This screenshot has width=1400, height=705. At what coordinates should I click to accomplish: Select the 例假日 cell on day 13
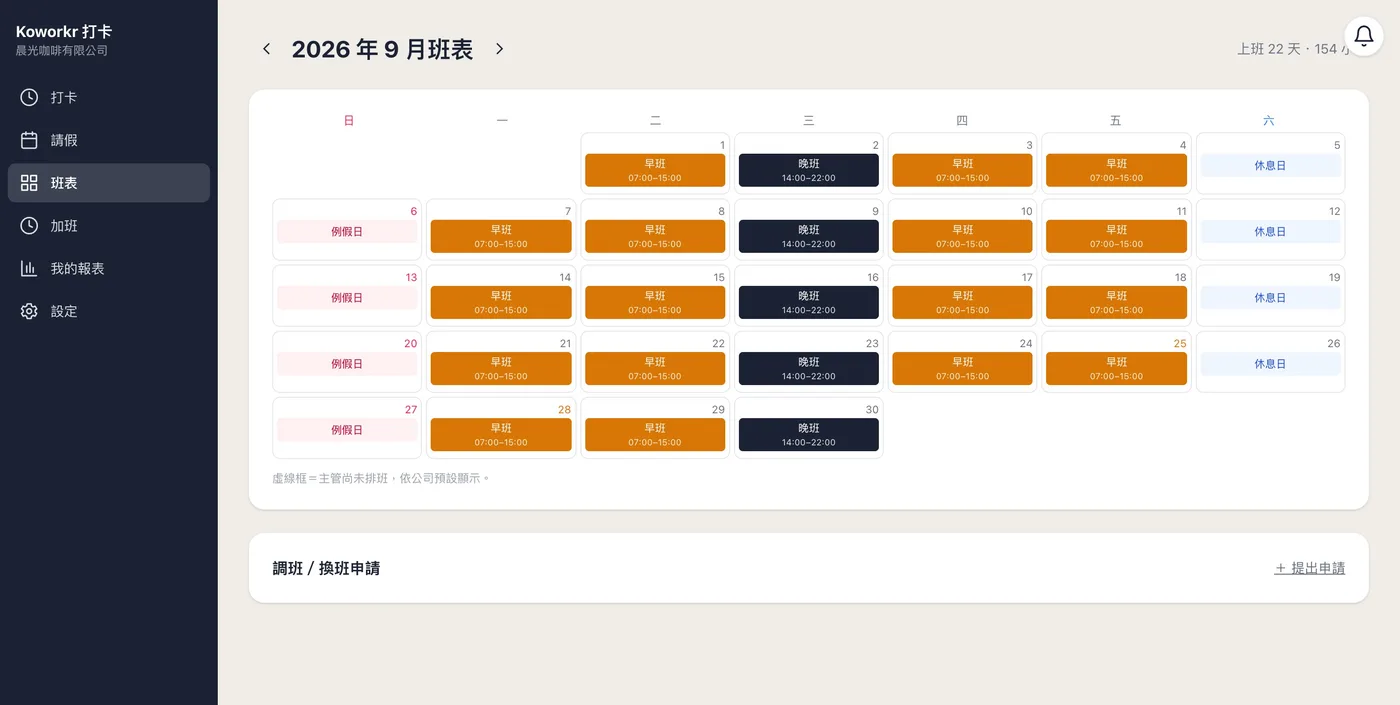click(x=347, y=298)
